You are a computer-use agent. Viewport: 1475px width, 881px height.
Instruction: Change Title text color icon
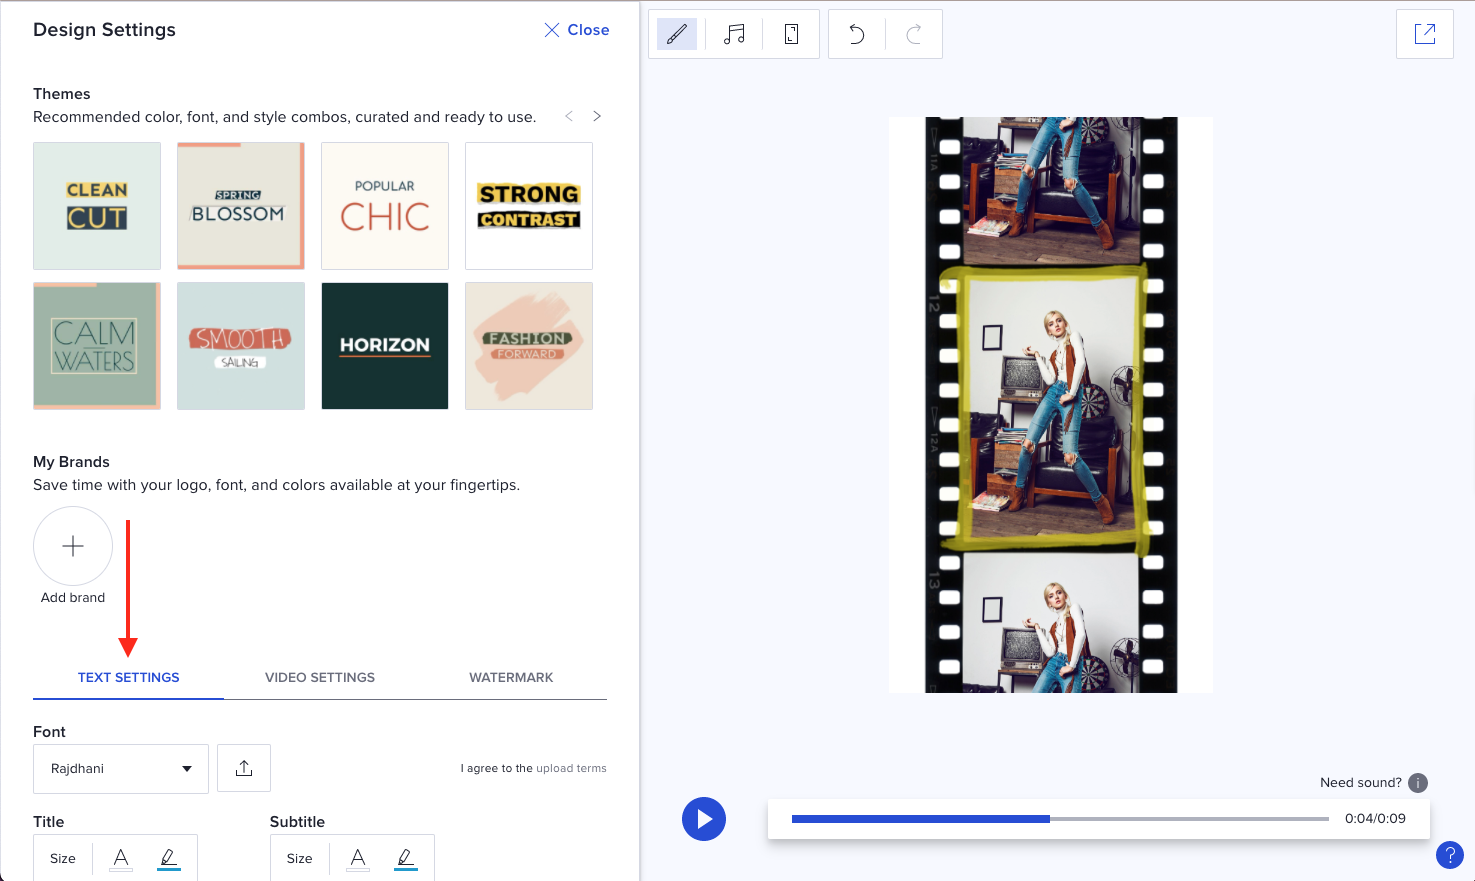[x=121, y=858]
